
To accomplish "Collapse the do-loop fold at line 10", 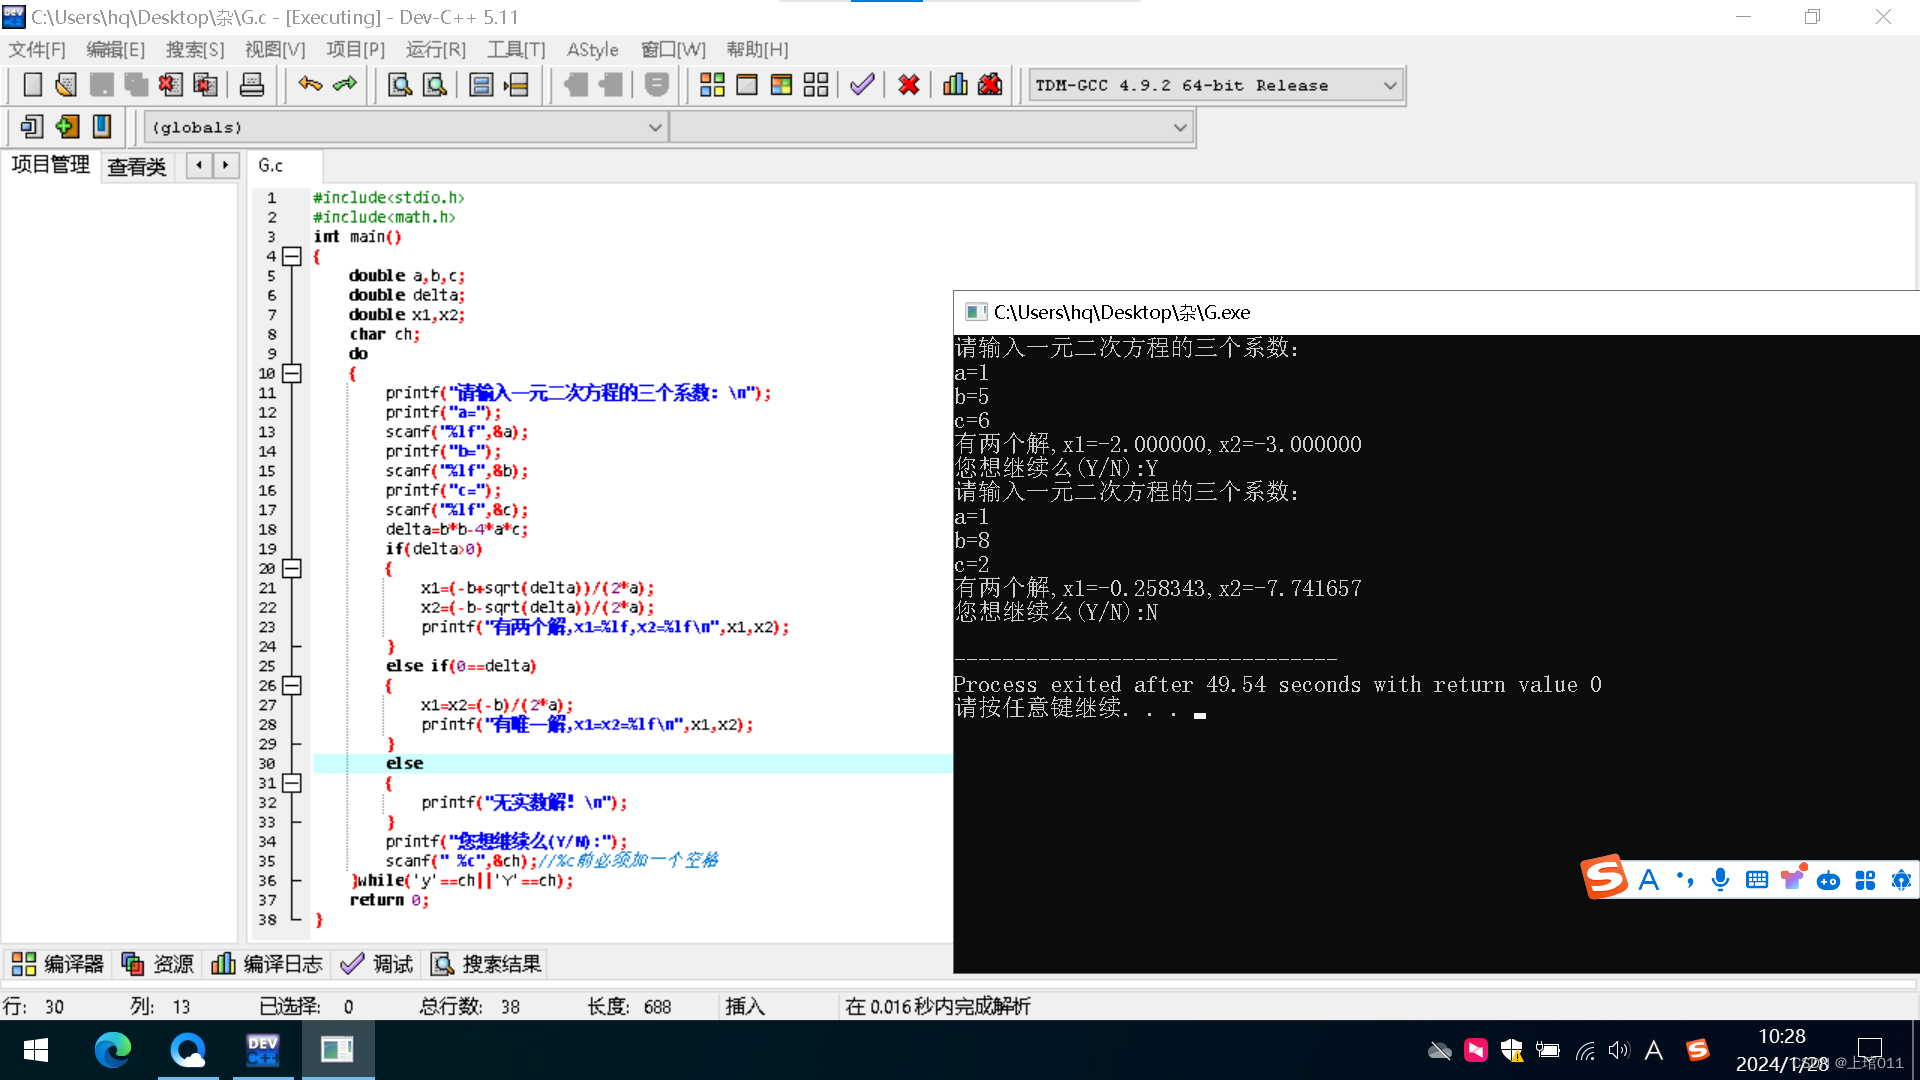I will (292, 374).
